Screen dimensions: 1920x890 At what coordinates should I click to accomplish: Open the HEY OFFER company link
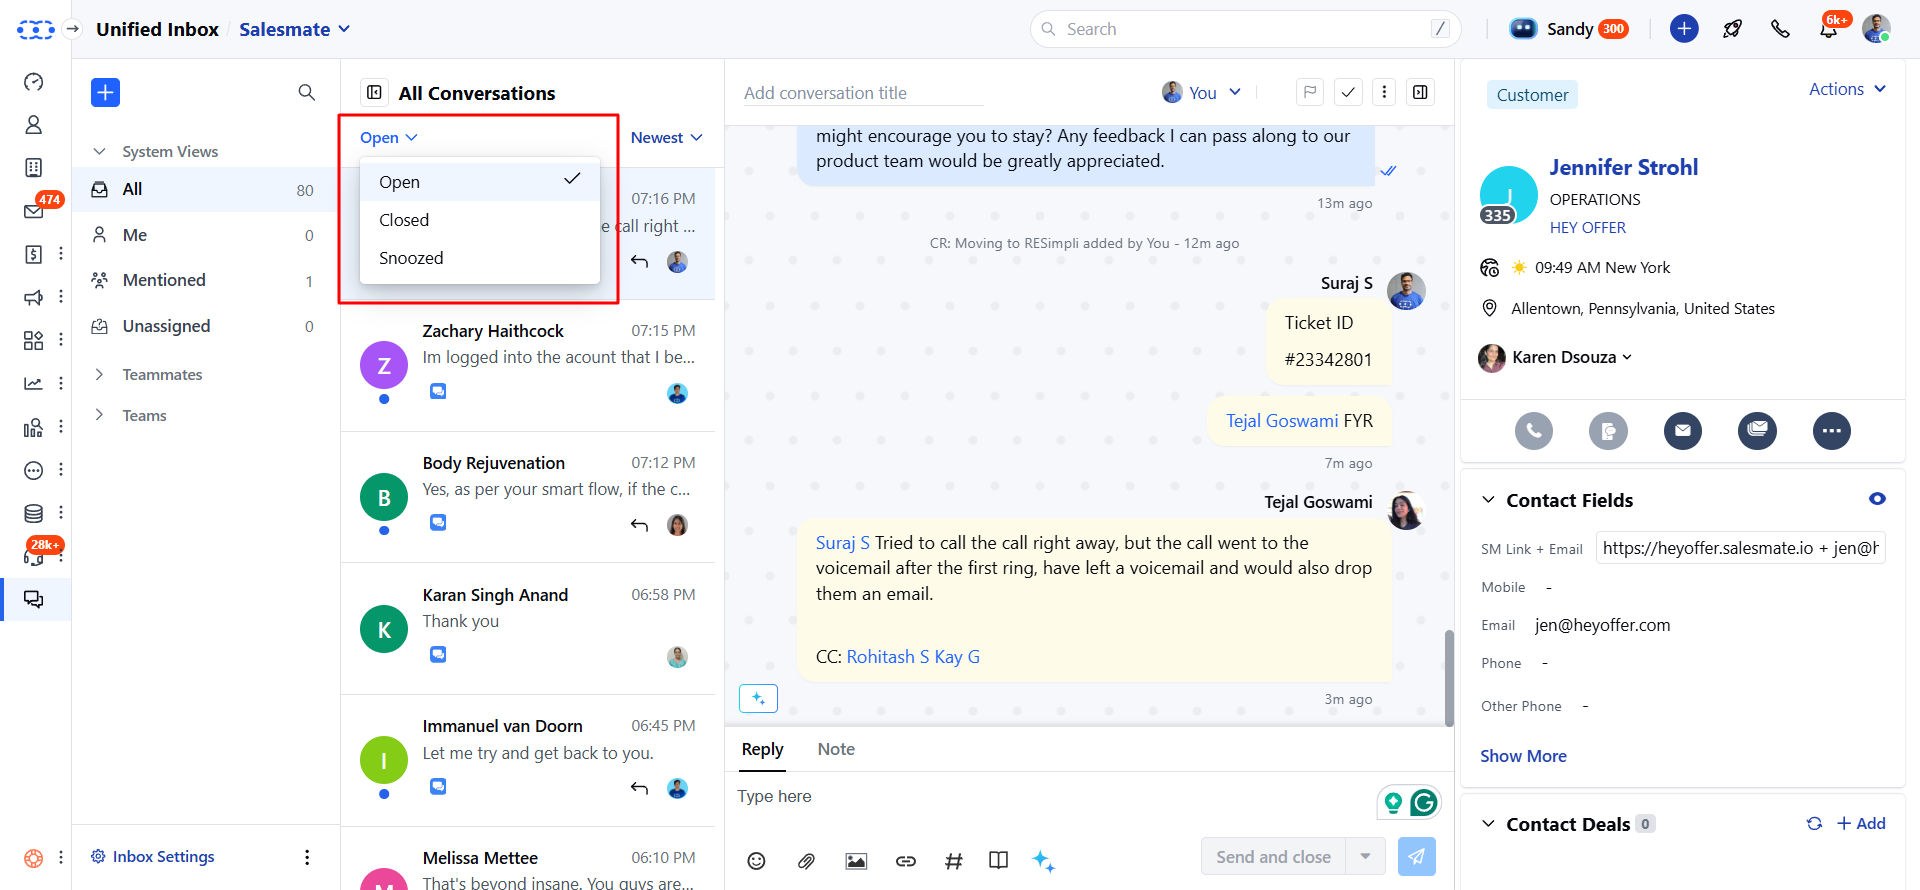1587,227
